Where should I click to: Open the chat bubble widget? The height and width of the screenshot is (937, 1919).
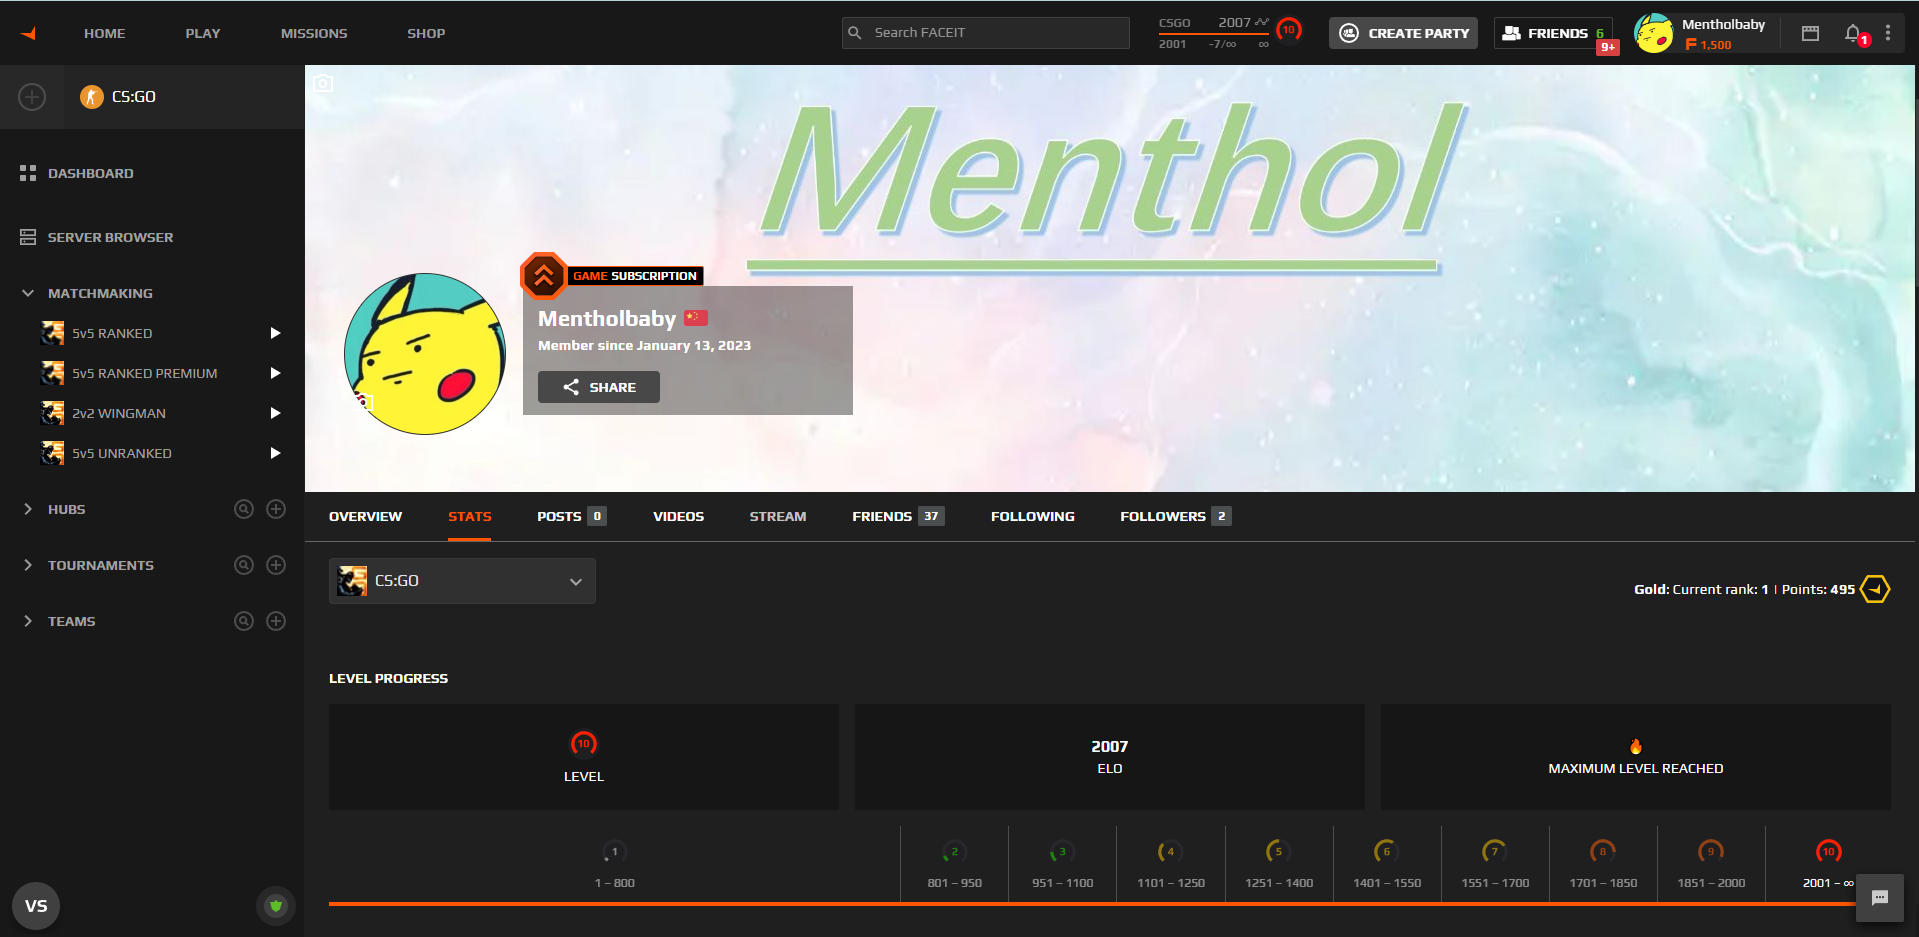(x=1880, y=898)
